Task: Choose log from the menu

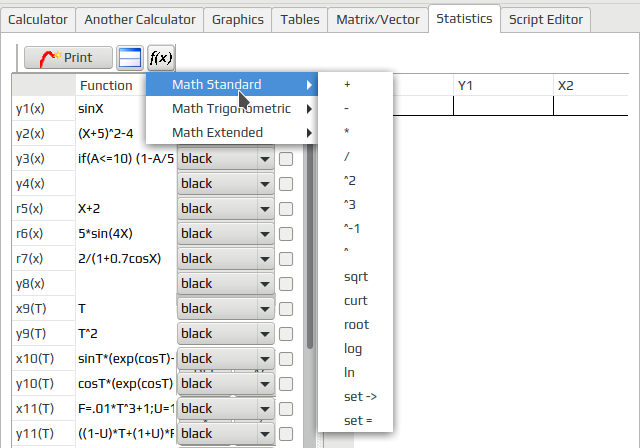Action: click(355, 349)
